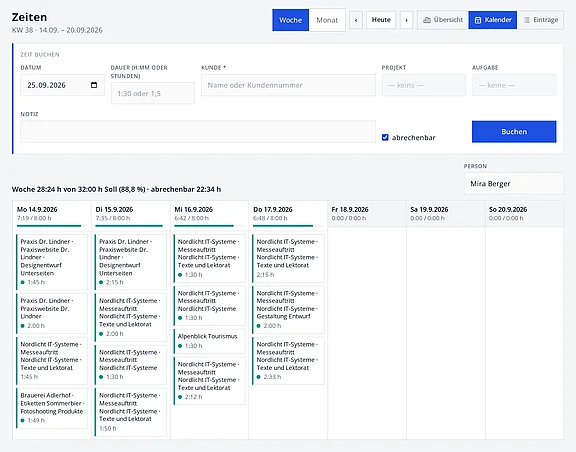Switch to the Einträge list view
Viewport: 576px width, 452px height.
tap(541, 20)
